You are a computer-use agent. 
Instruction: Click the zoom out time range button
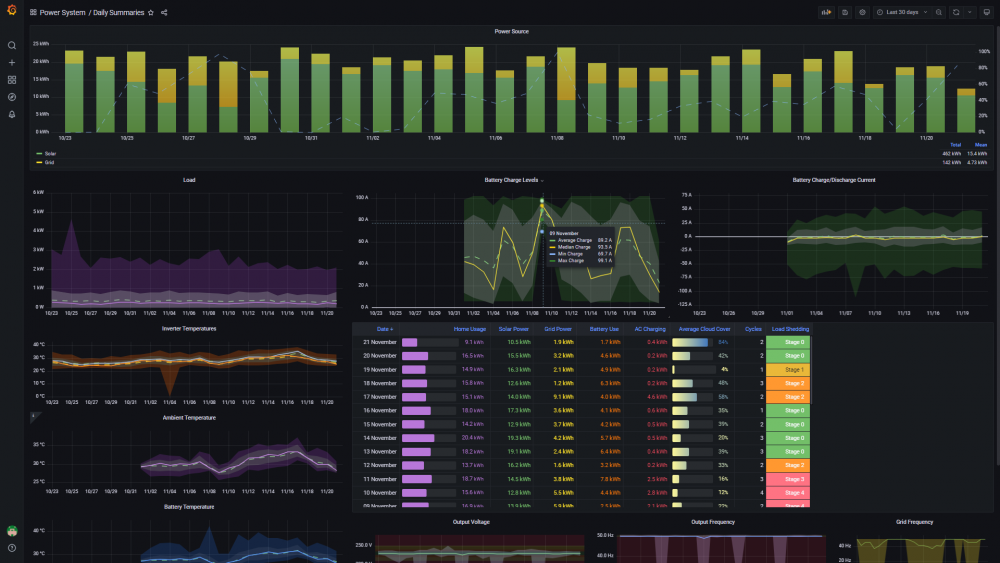[939, 12]
